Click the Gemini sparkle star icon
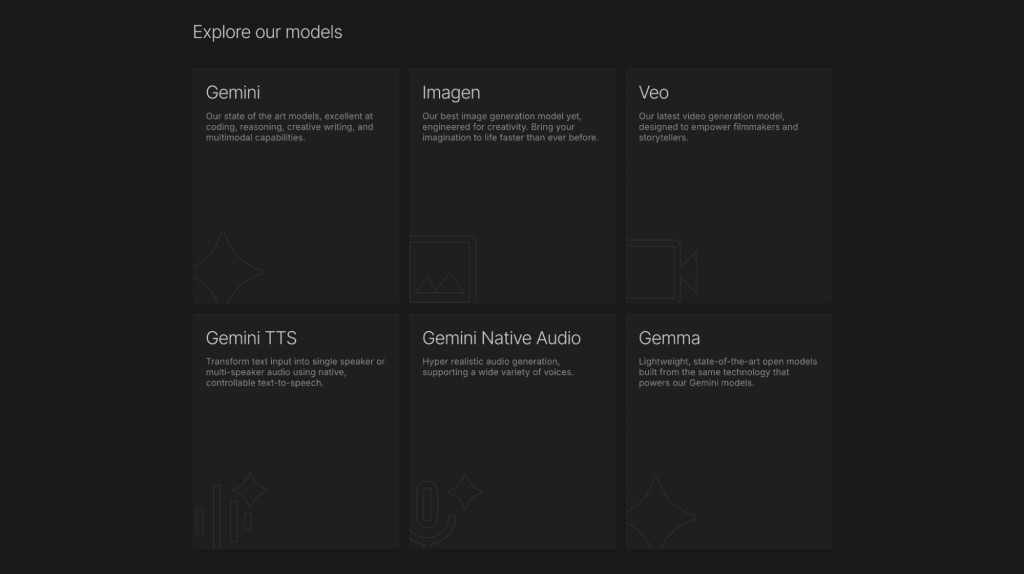The height and width of the screenshot is (574, 1024). pyautogui.click(x=227, y=268)
